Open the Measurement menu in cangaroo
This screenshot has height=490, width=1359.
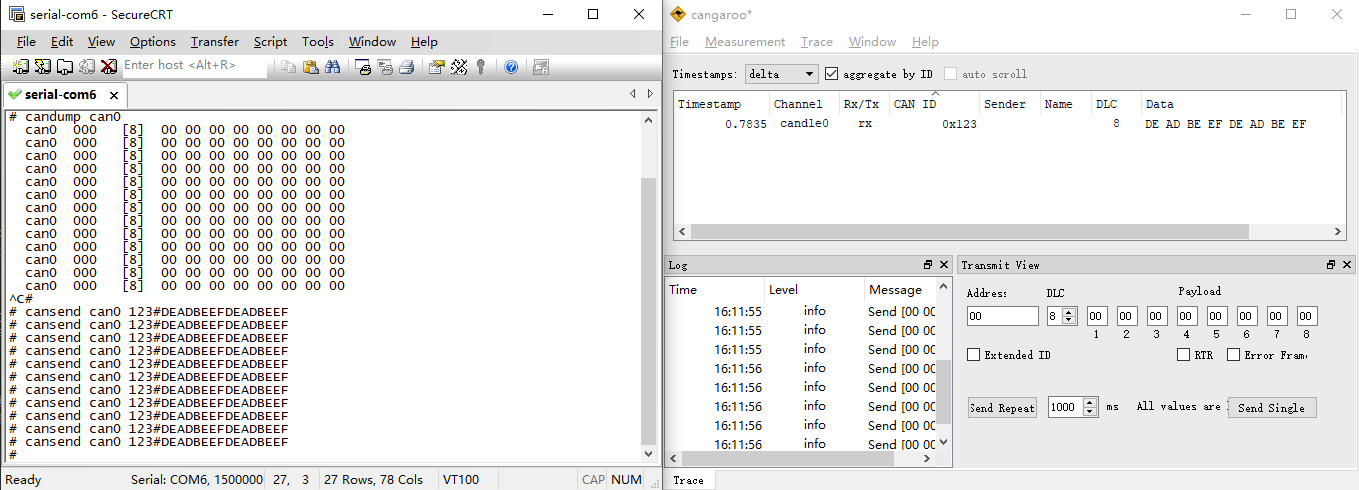click(745, 42)
